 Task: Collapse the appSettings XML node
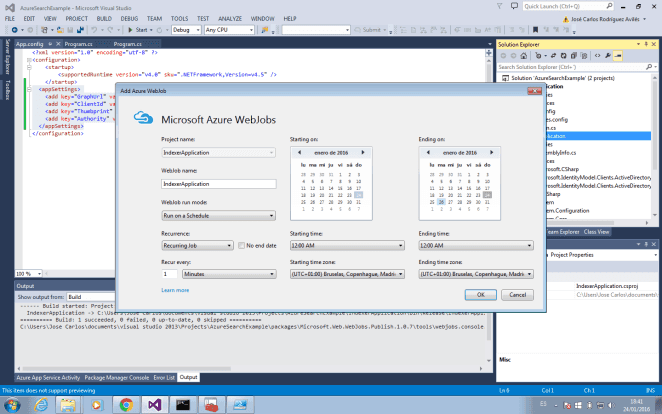[29, 89]
